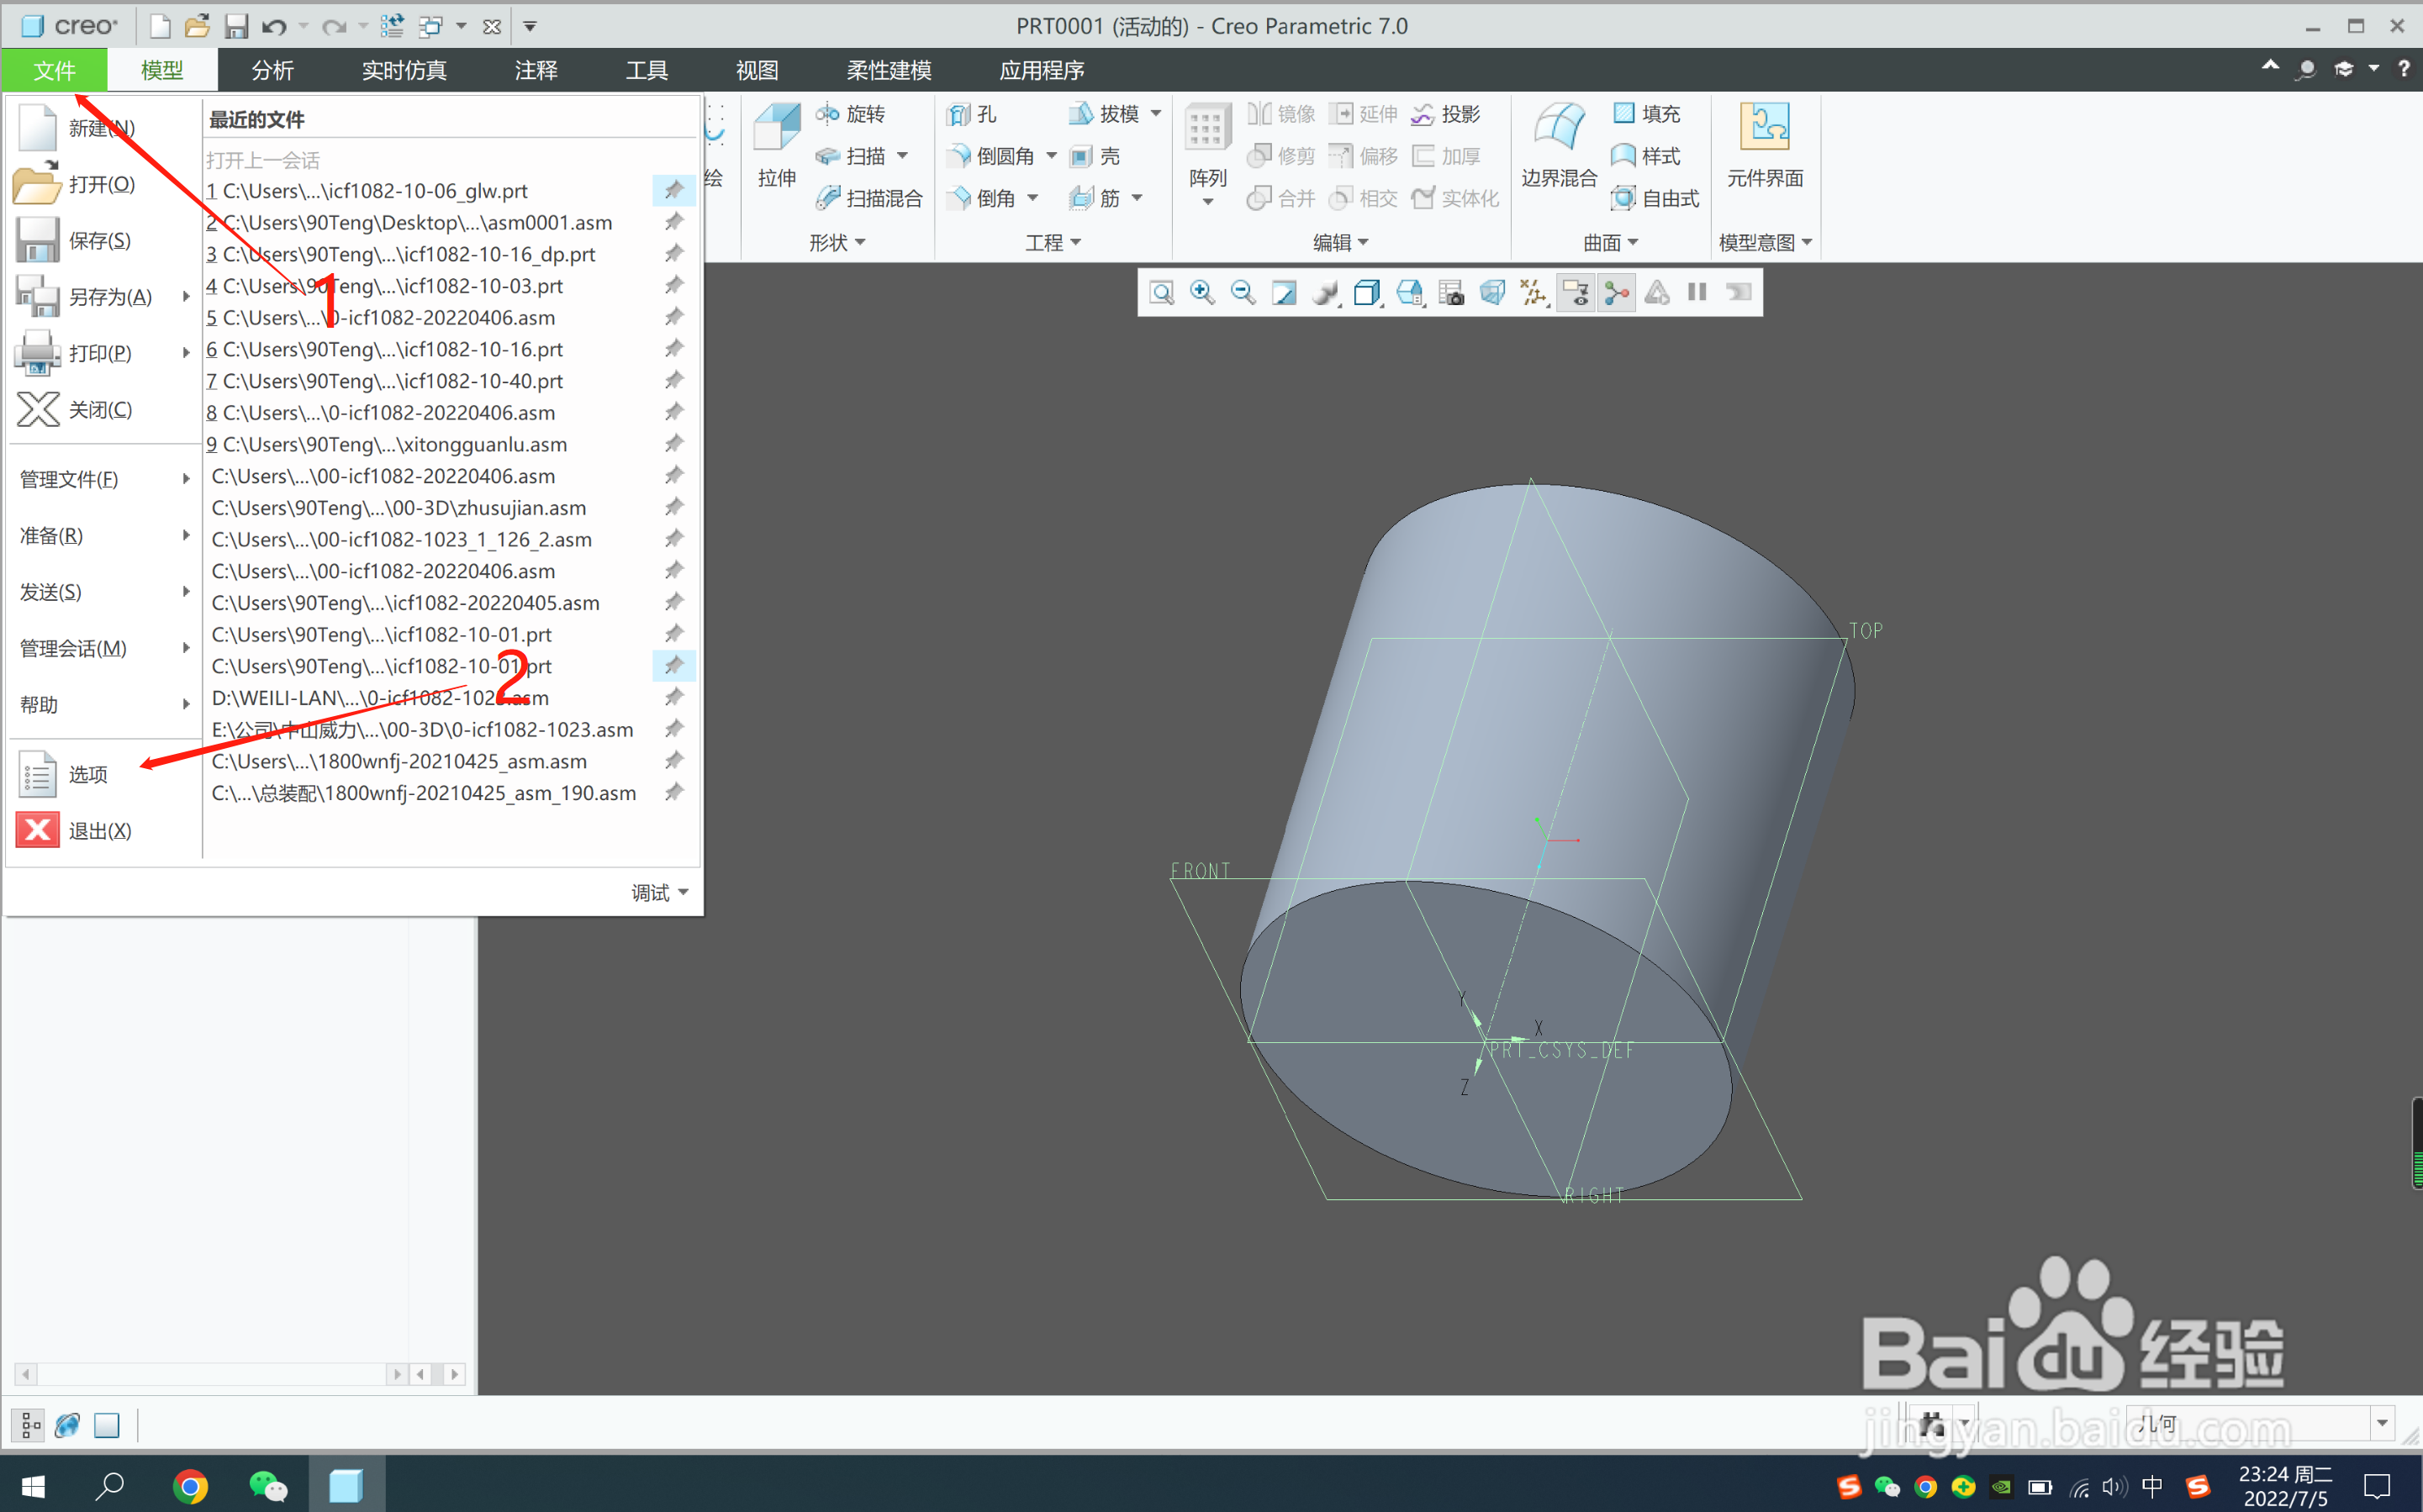Expand the 工程 group dropdown
Screen dimensions: 2423x1512
pyautogui.click(x=1053, y=242)
